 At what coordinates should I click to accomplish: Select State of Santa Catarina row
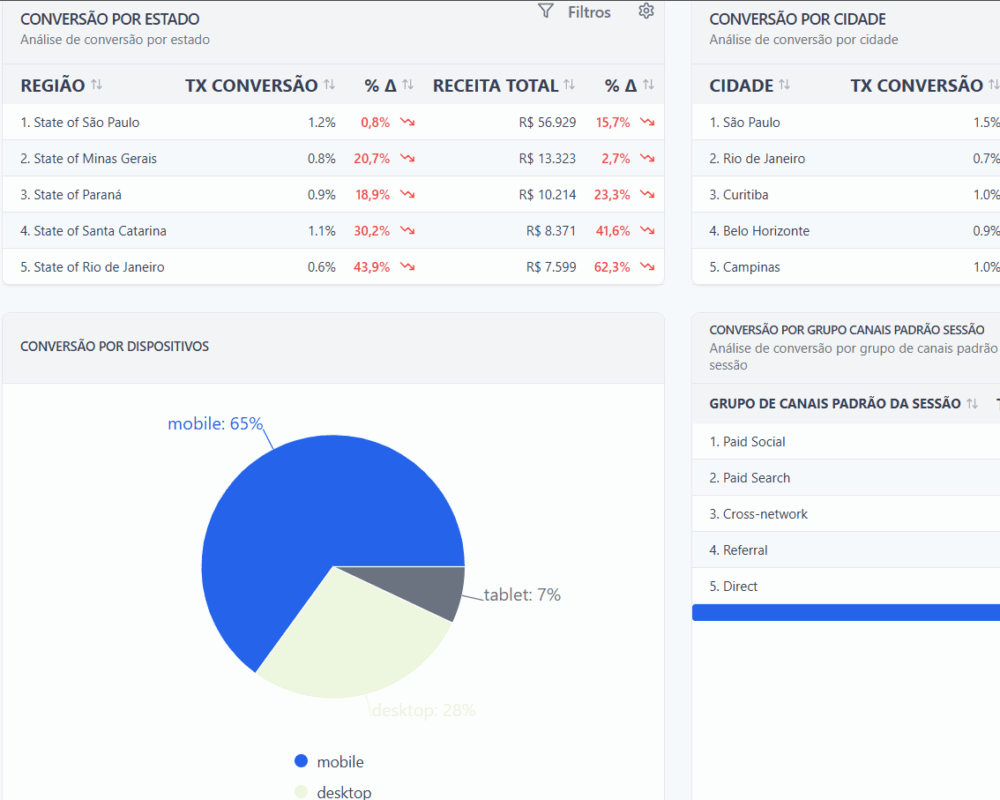333,230
